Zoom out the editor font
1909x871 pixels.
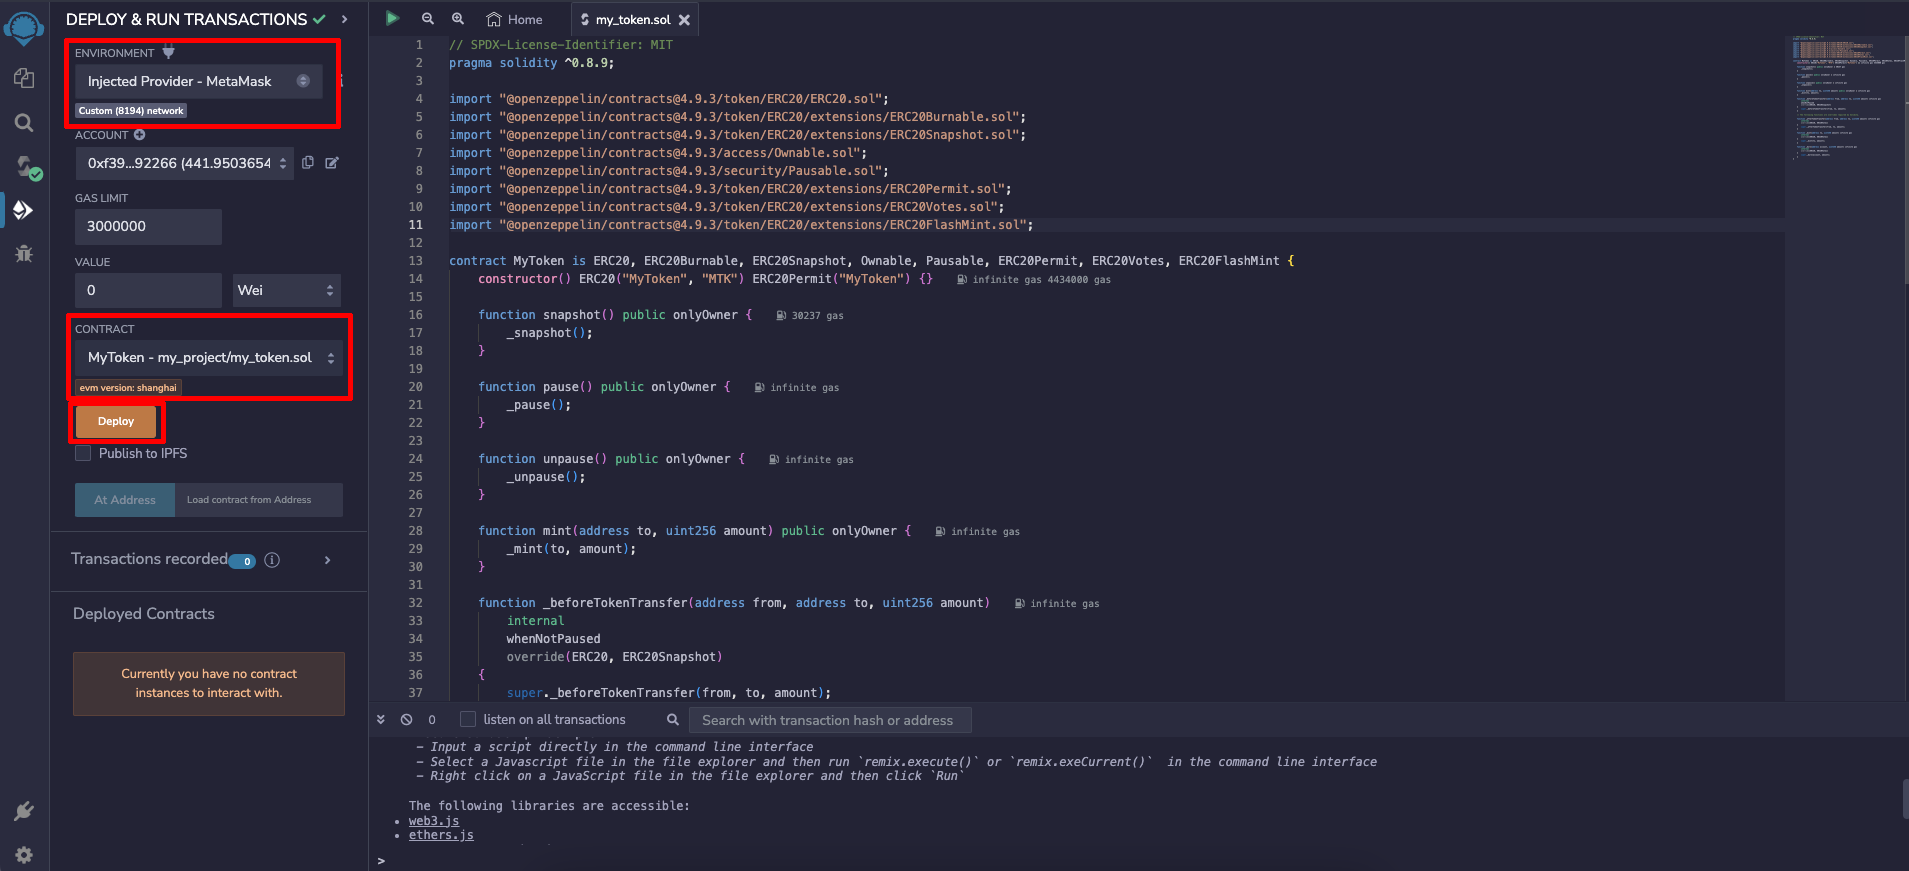pos(428,19)
